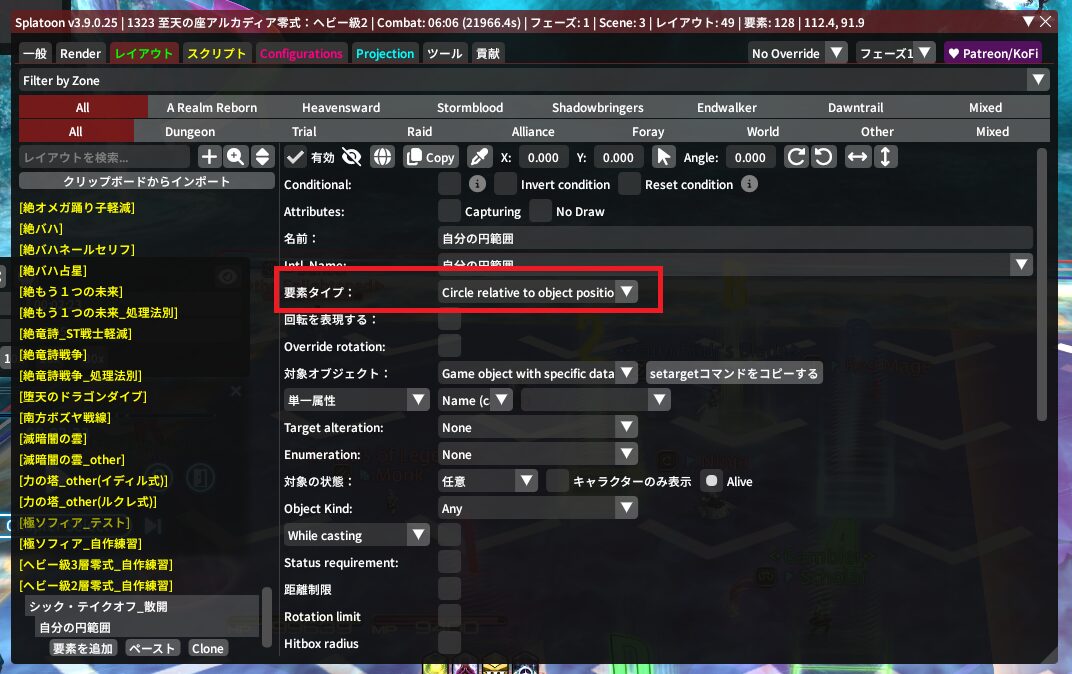Click the horizontal flip arrows icon
Image resolution: width=1072 pixels, height=674 pixels.
point(857,157)
